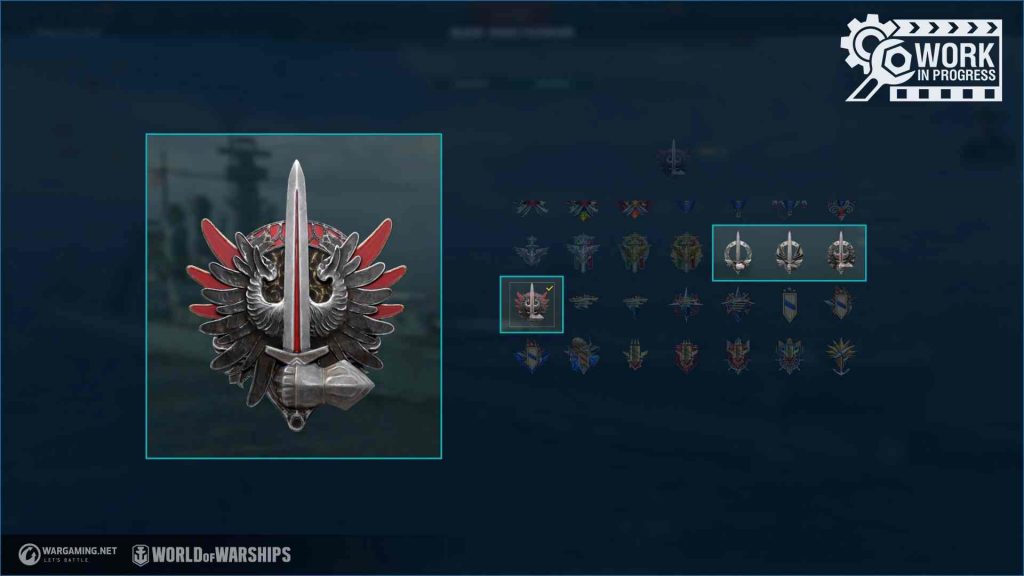Screen dimensions: 1024x576
Task: Choose the red shield emblem in bottom row
Action: pyautogui.click(x=686, y=357)
